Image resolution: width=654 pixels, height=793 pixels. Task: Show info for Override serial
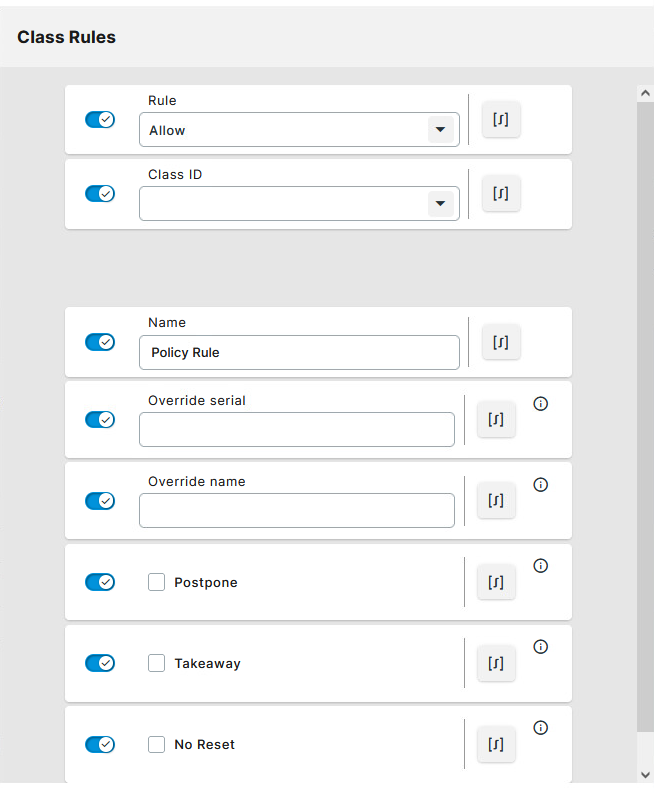[x=541, y=404]
